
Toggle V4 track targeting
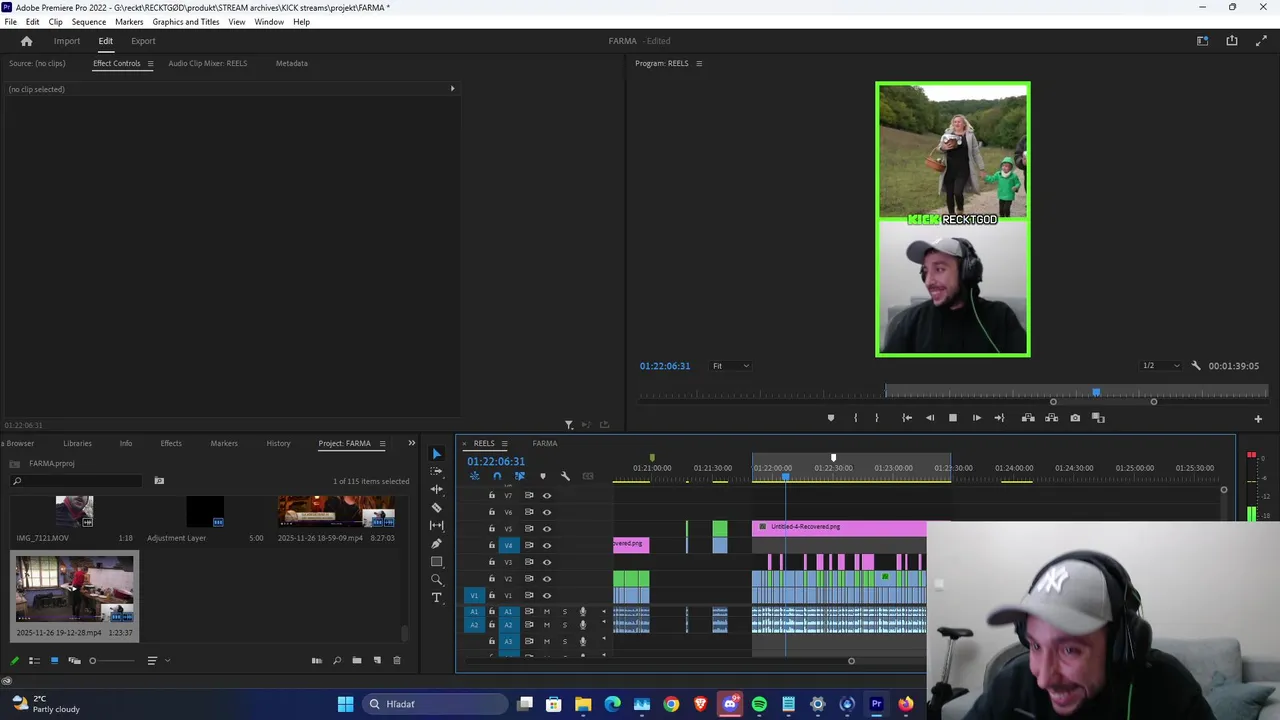508,545
